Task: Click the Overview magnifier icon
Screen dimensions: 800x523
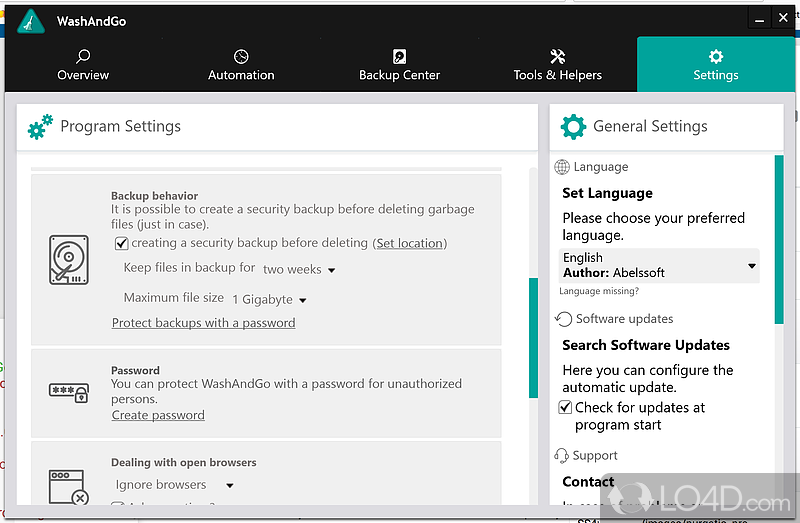Action: click(83, 56)
